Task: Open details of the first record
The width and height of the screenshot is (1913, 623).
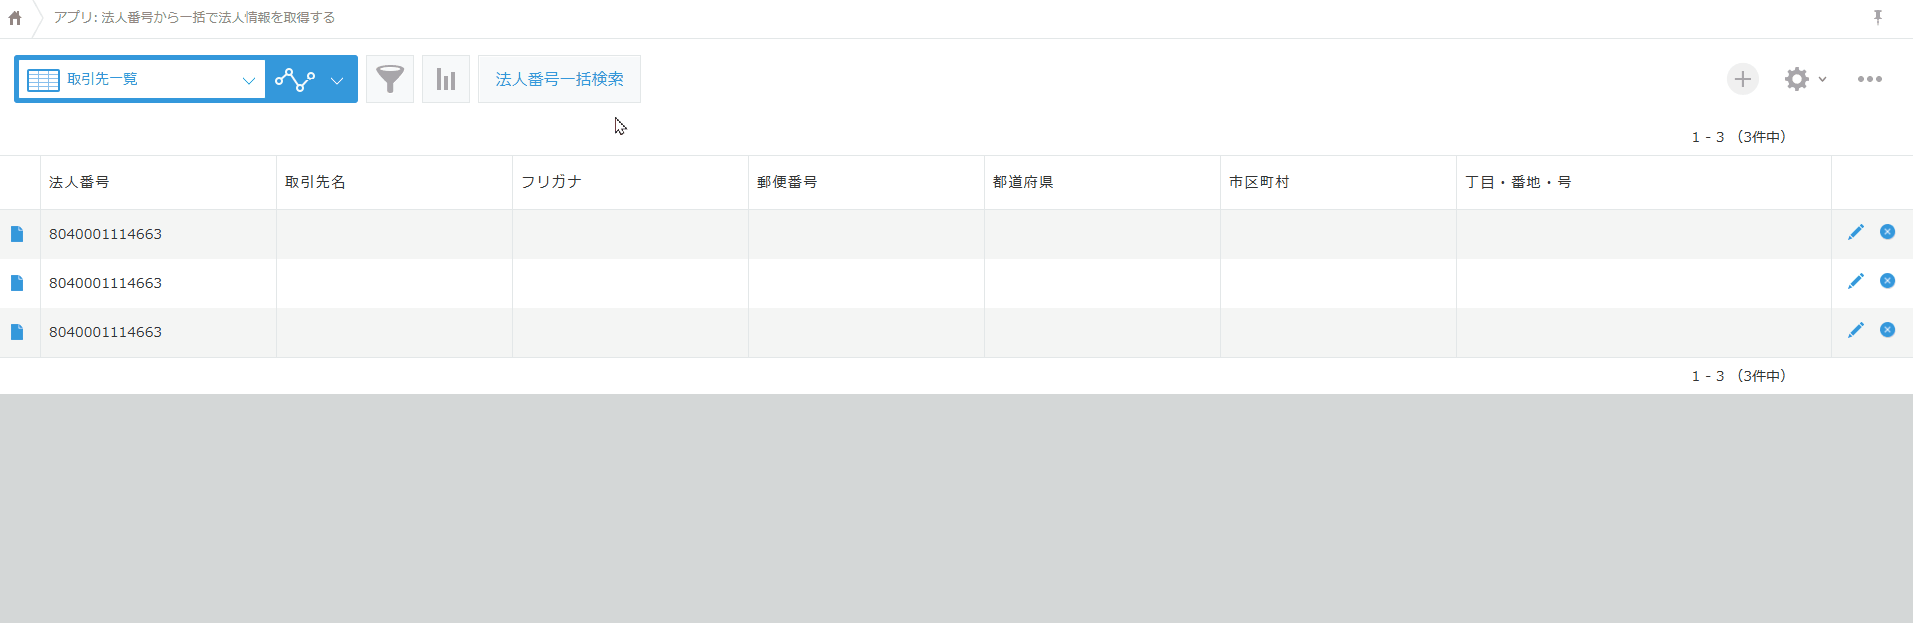Action: pos(17,234)
